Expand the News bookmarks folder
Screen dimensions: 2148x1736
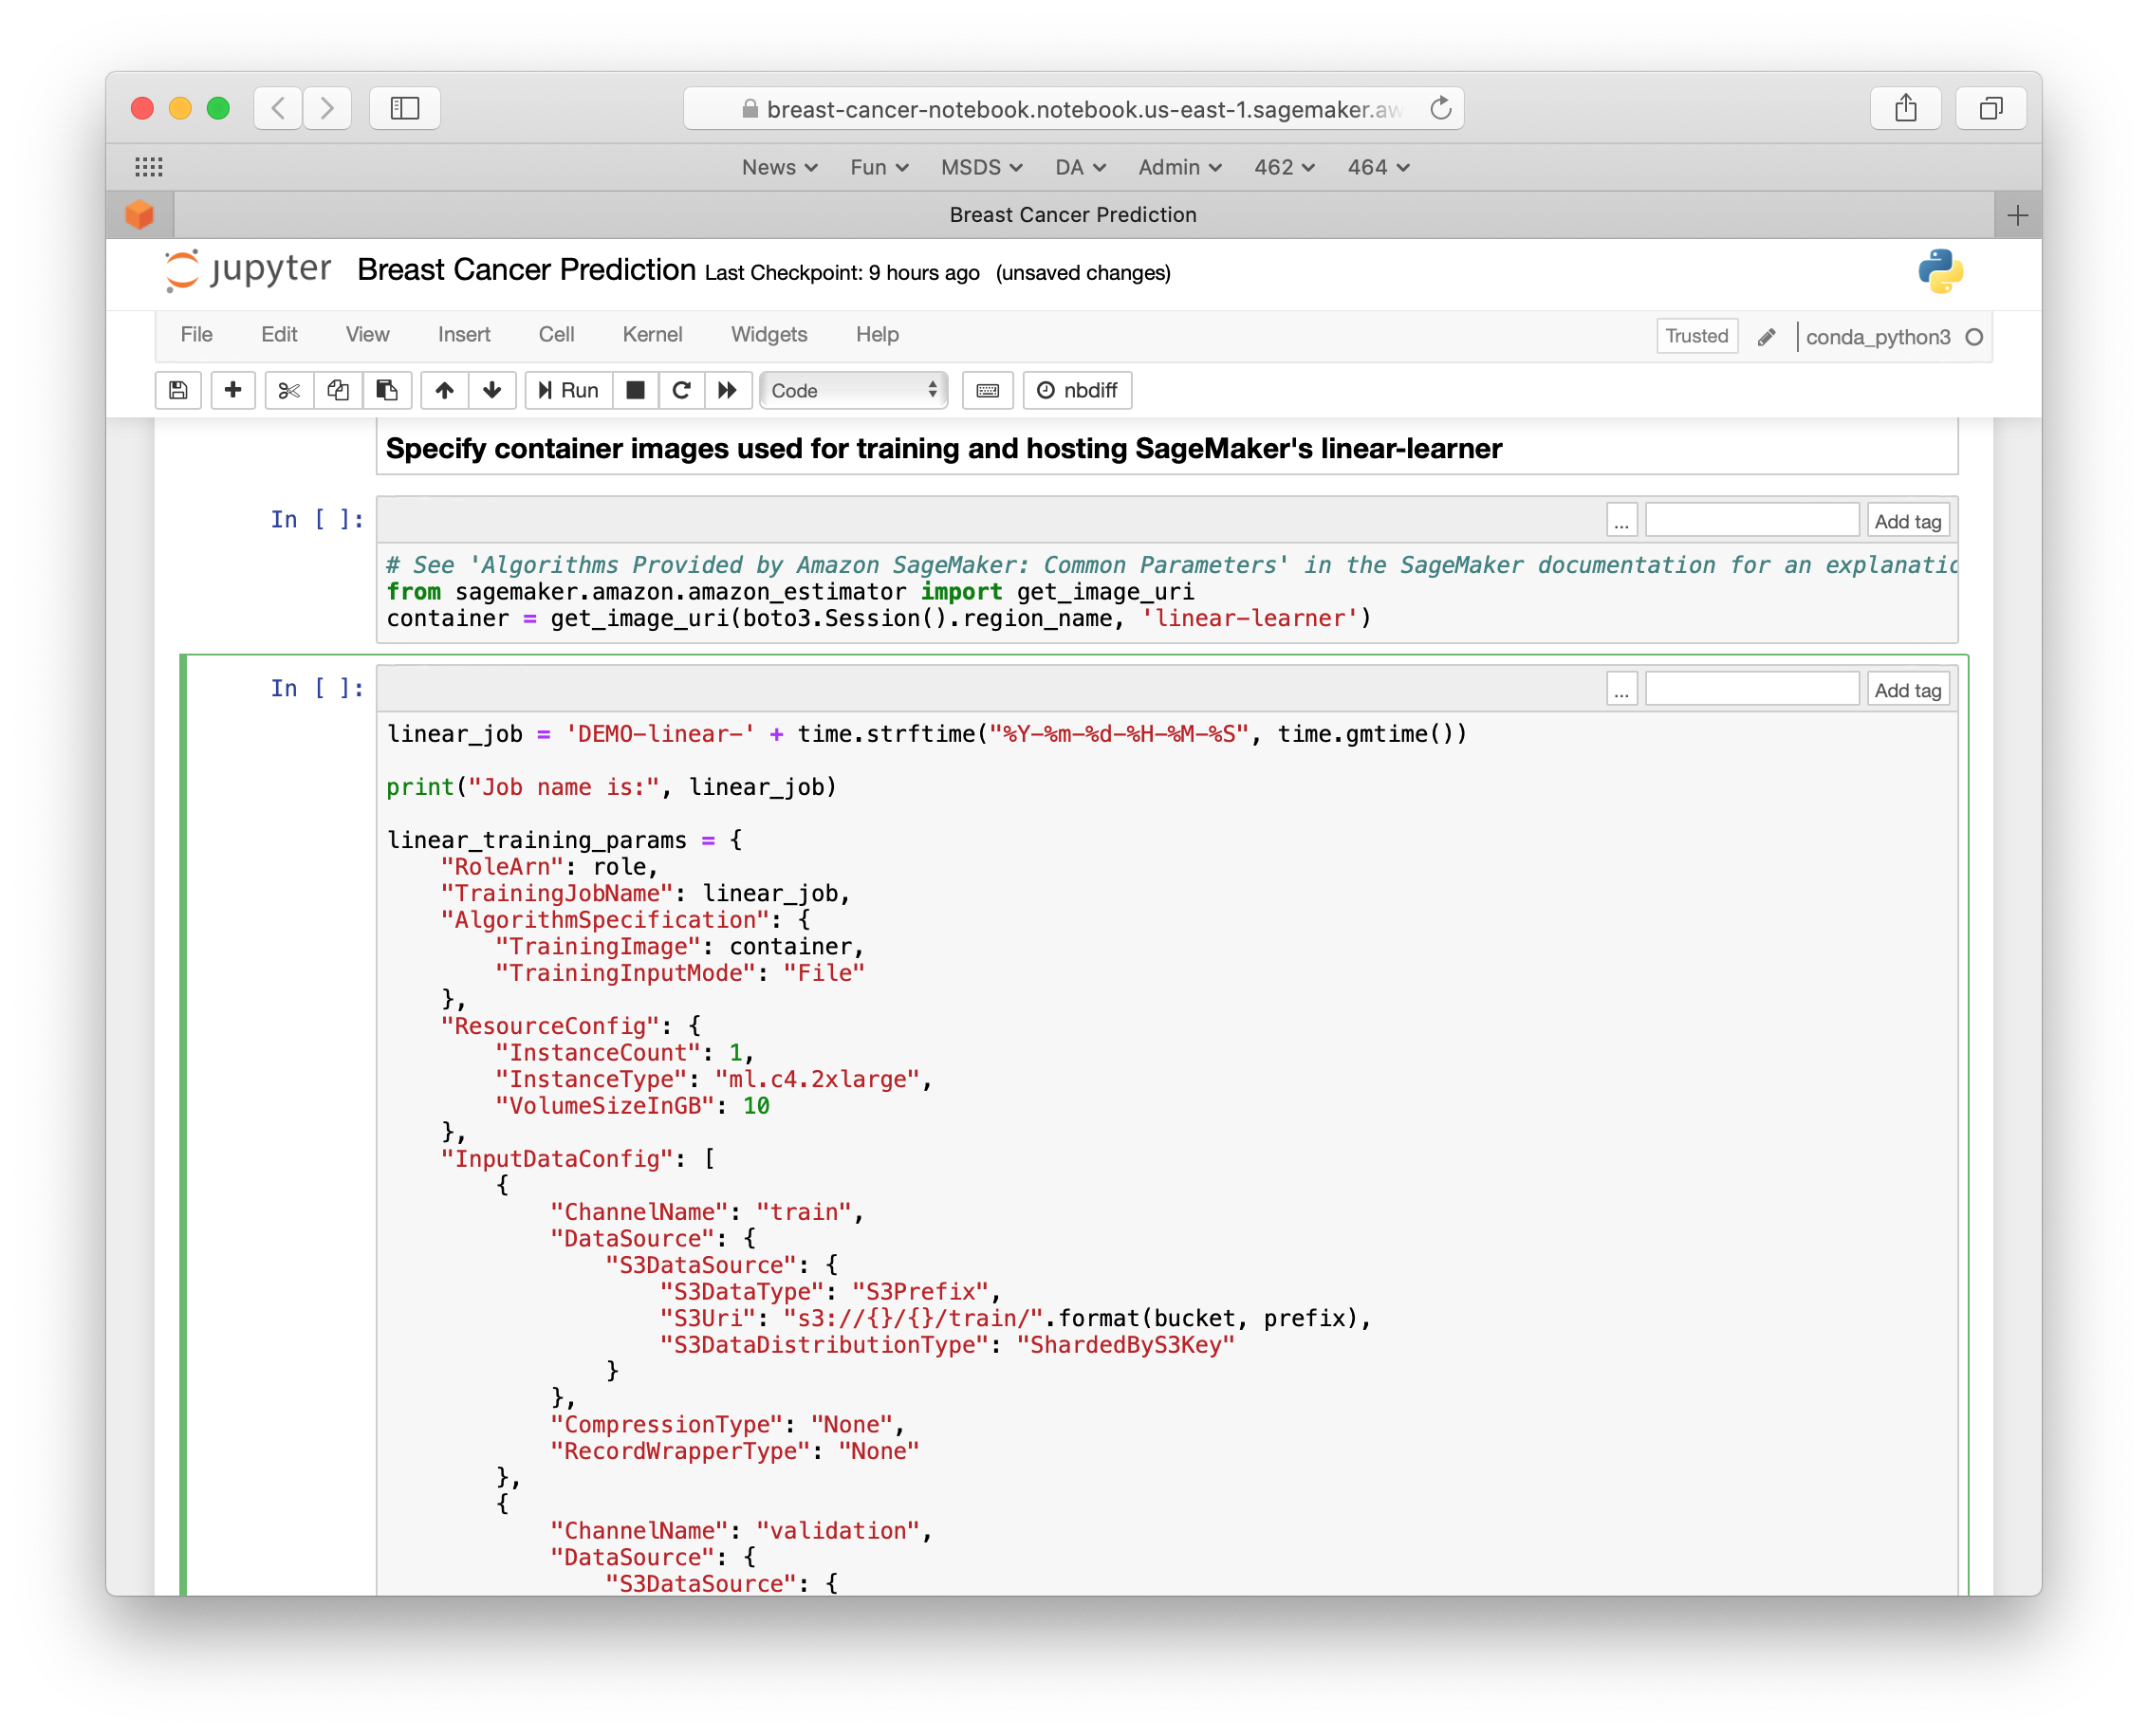coord(780,167)
